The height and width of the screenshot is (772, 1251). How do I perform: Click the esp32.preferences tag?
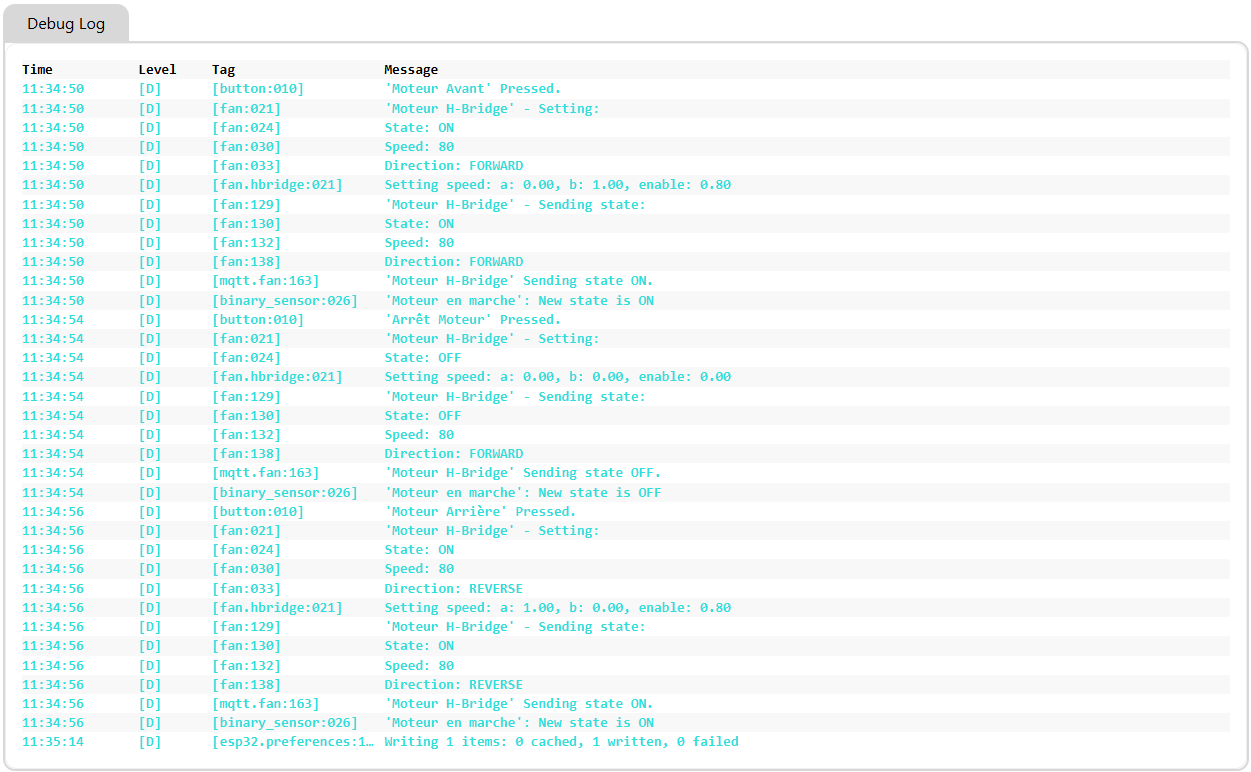[x=293, y=742]
